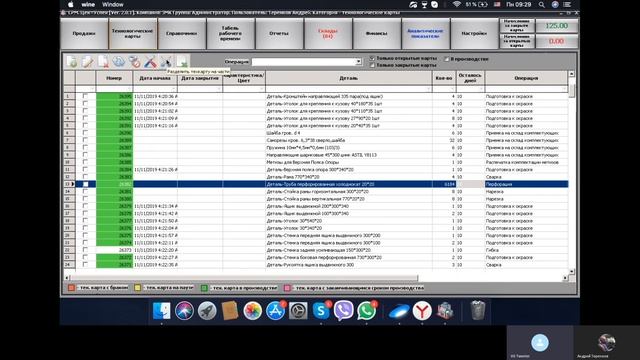
Task: Click the red 'тех. карта с браком' legend swatch
Action: (71, 288)
